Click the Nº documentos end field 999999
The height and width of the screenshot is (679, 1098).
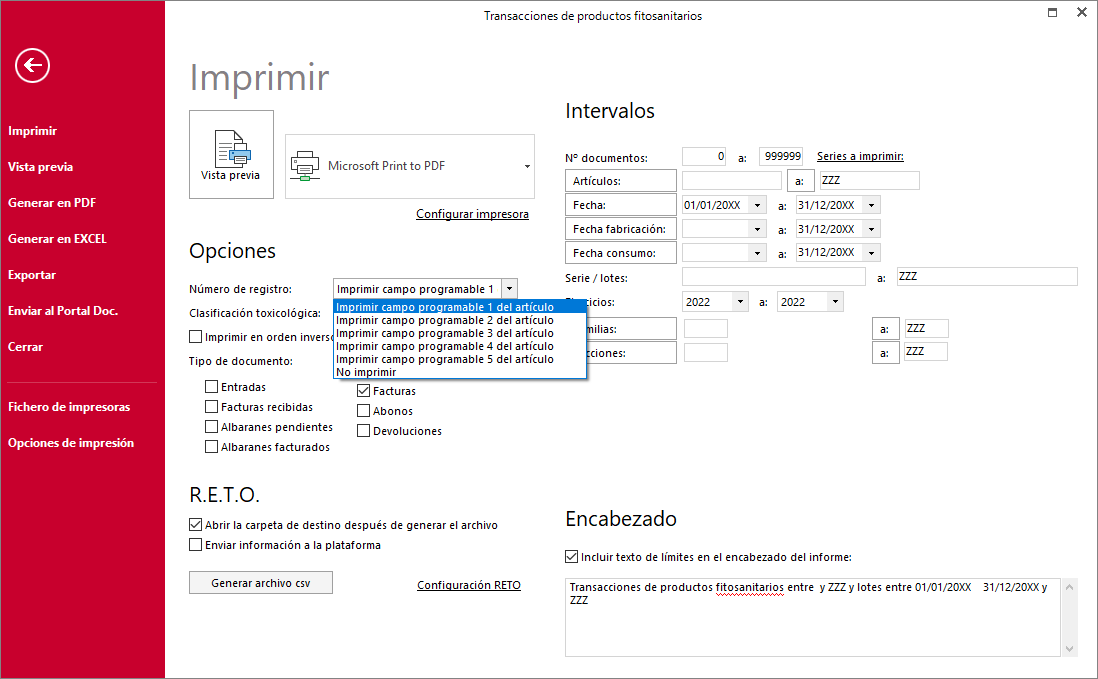(x=781, y=157)
